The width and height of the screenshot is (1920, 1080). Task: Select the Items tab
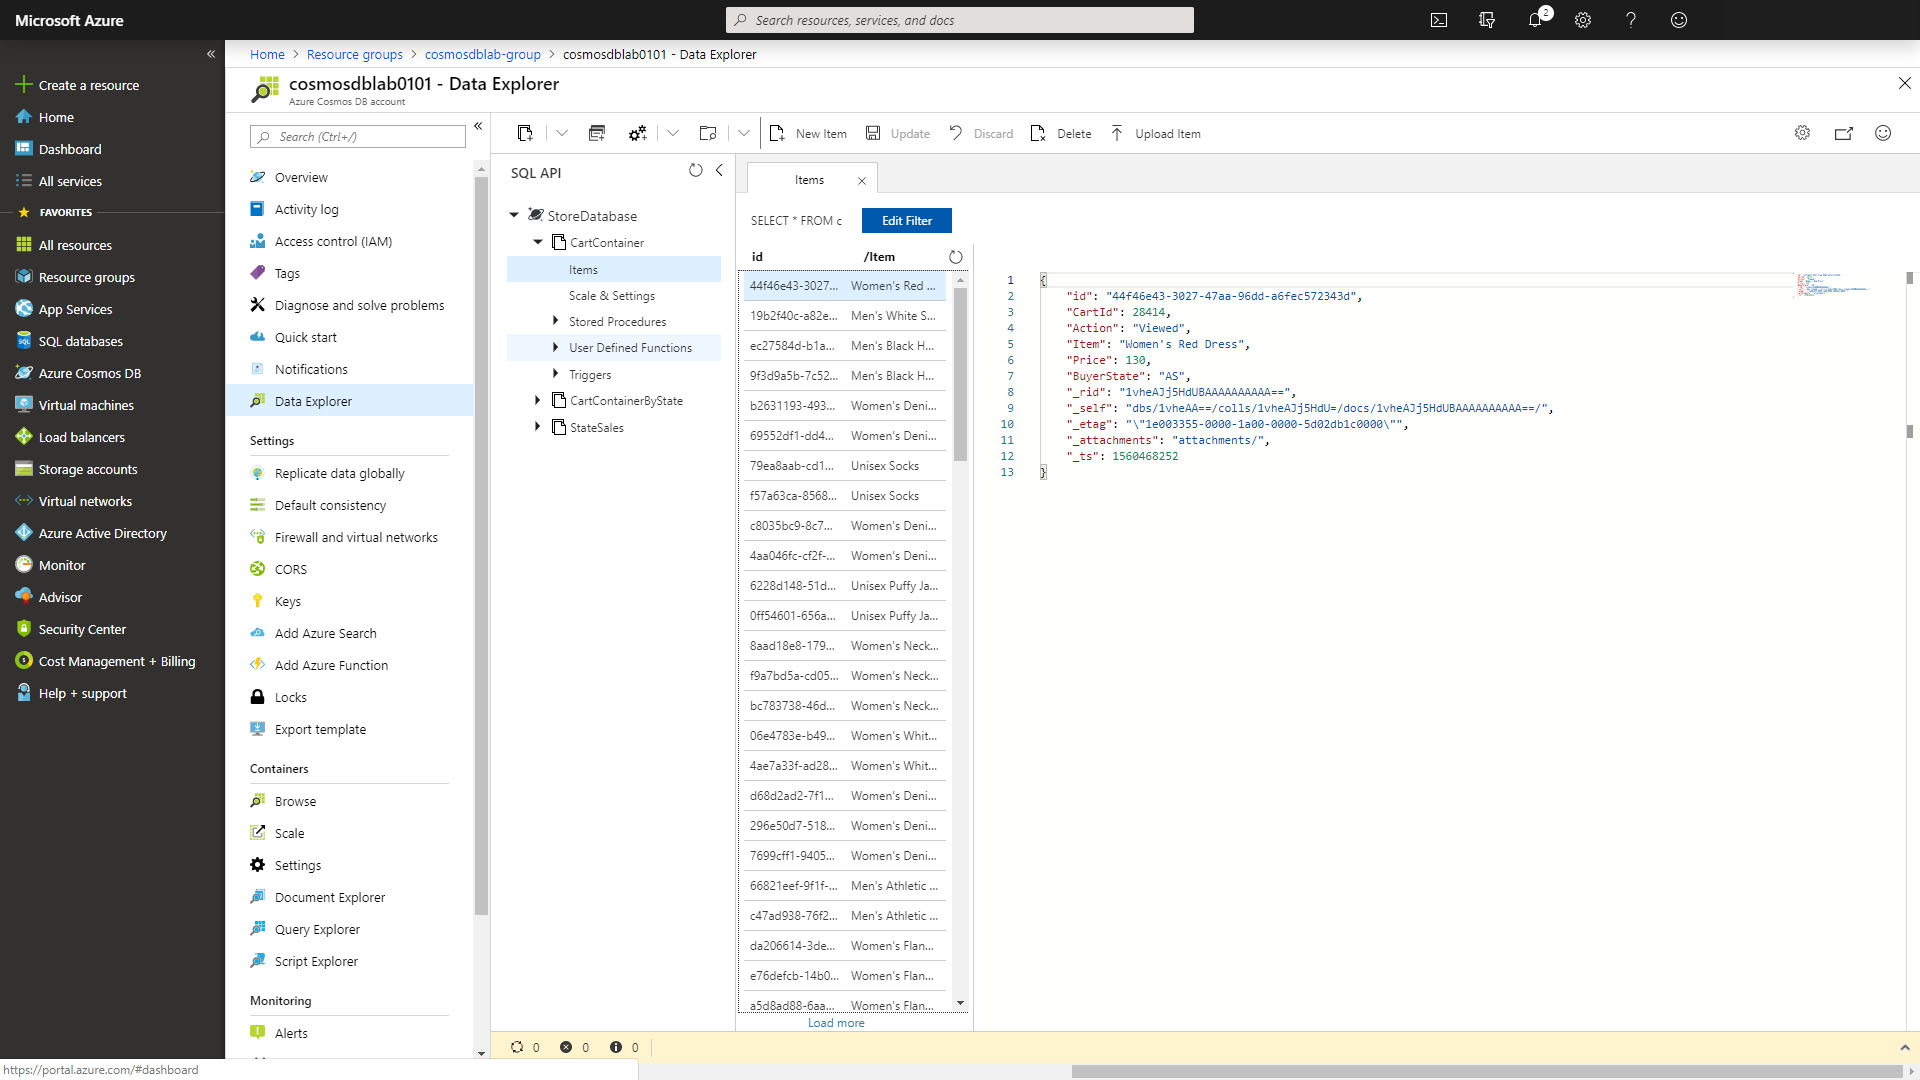coord(809,180)
